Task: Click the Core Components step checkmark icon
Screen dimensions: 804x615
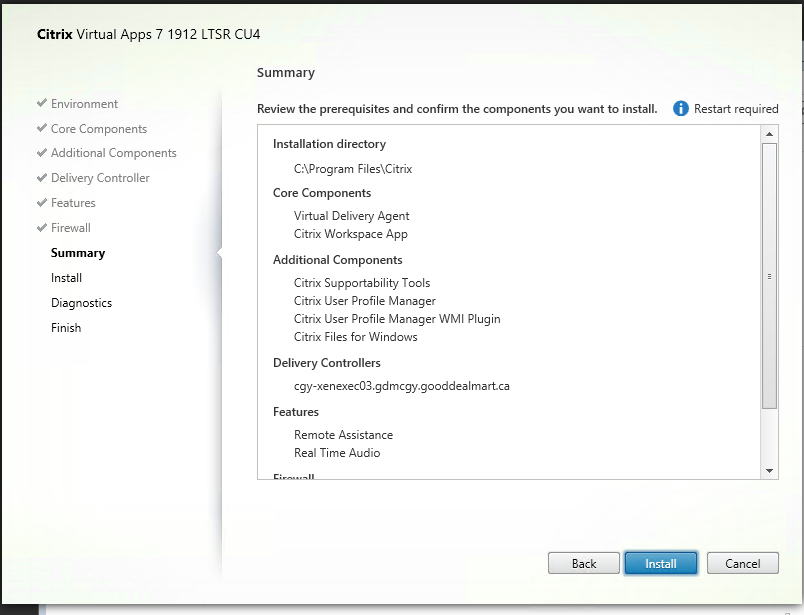Action: (42, 128)
